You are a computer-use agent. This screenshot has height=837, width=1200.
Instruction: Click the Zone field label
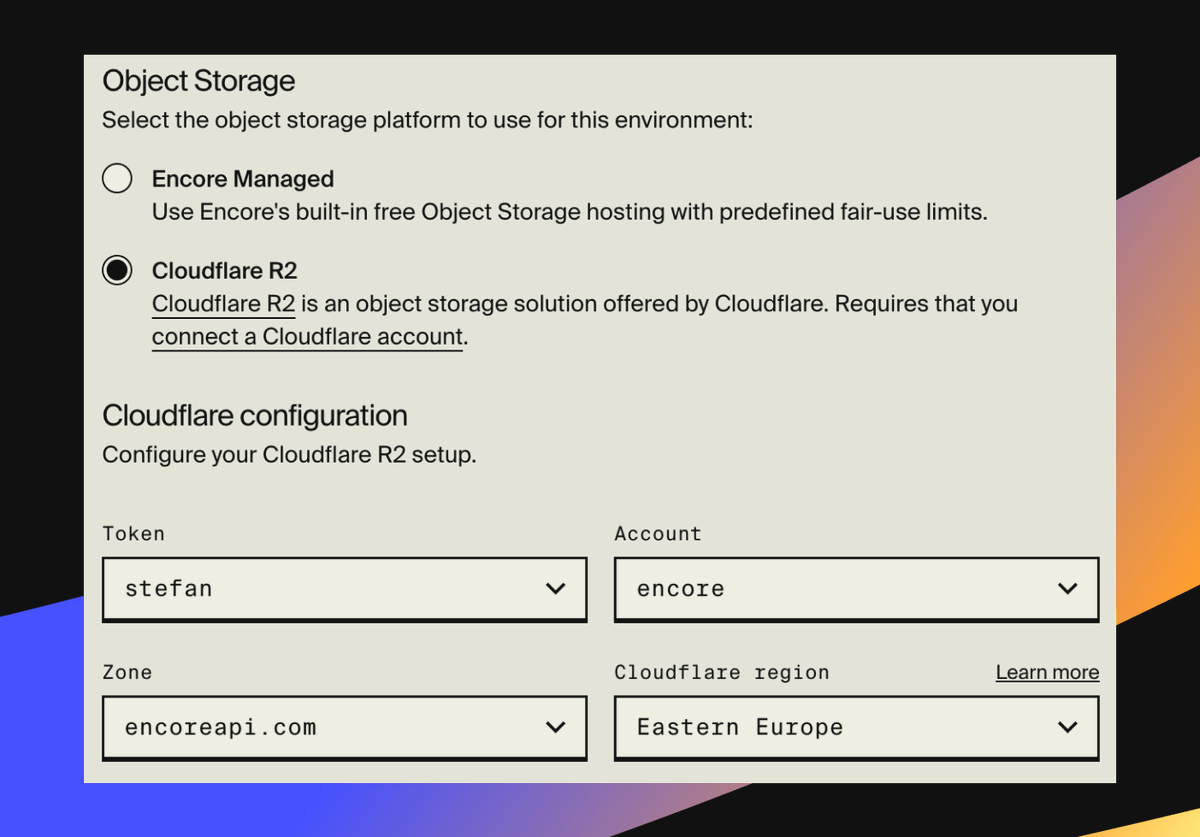tap(127, 672)
